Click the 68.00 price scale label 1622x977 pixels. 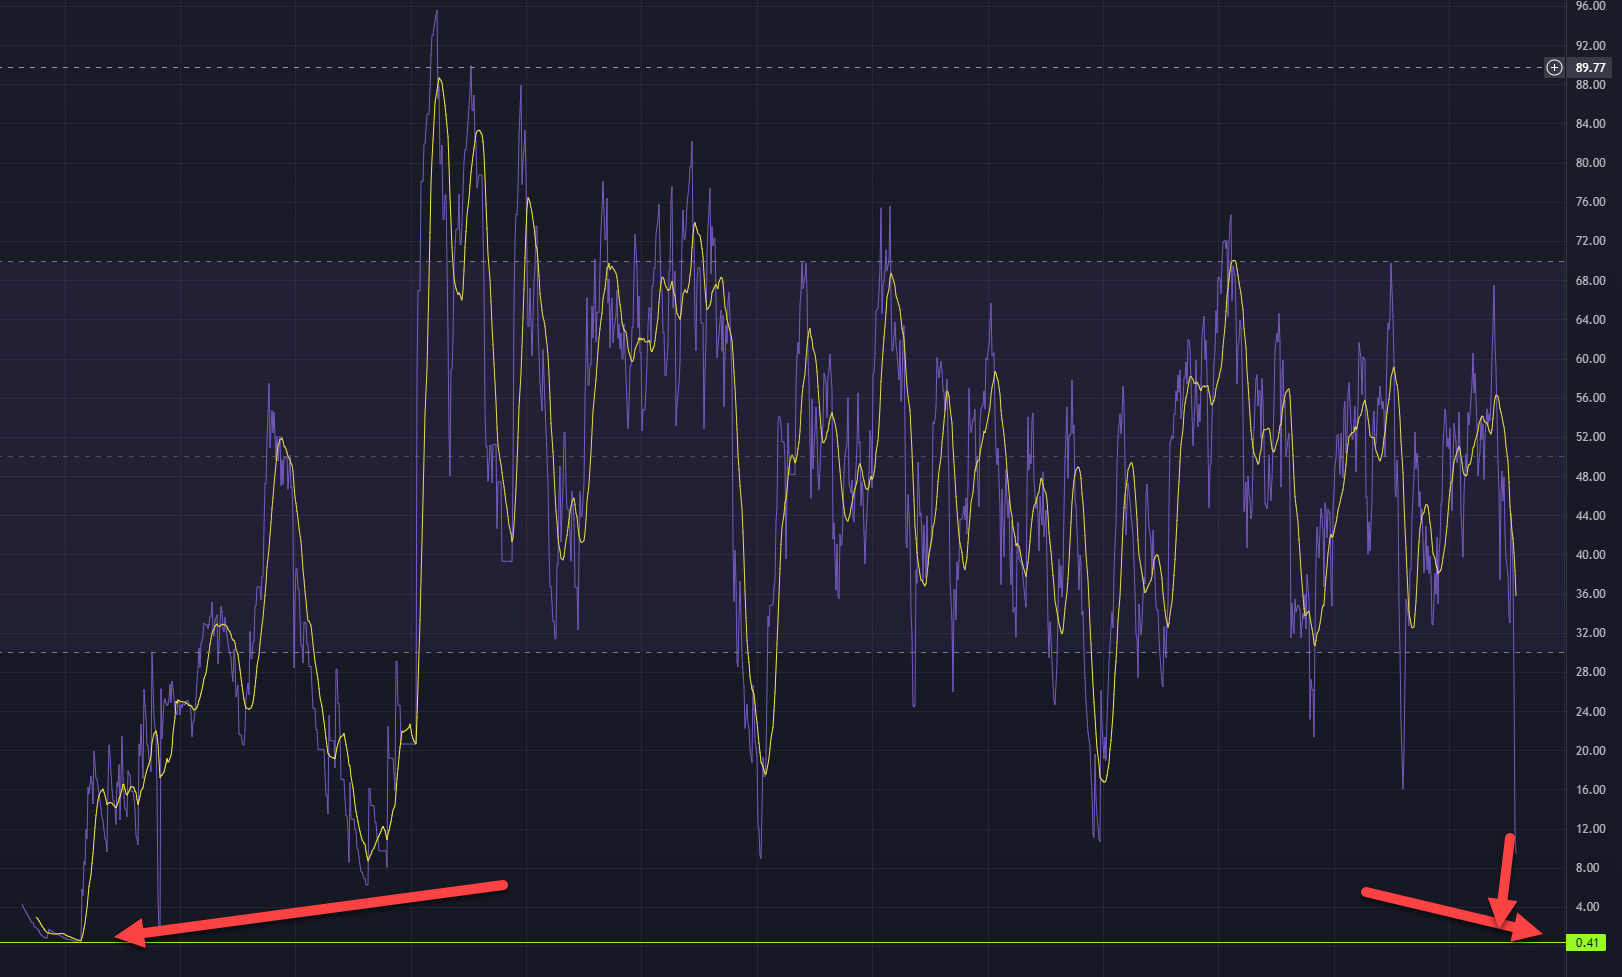1590,281
